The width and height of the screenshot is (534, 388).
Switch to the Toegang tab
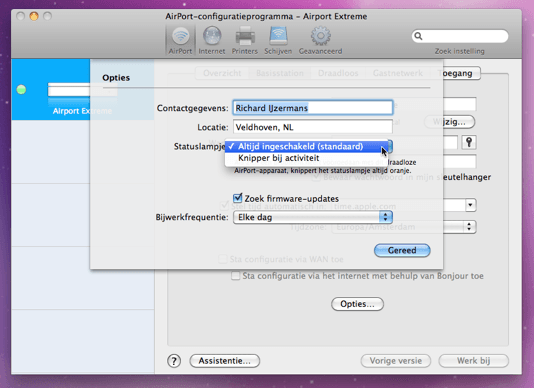coord(455,73)
